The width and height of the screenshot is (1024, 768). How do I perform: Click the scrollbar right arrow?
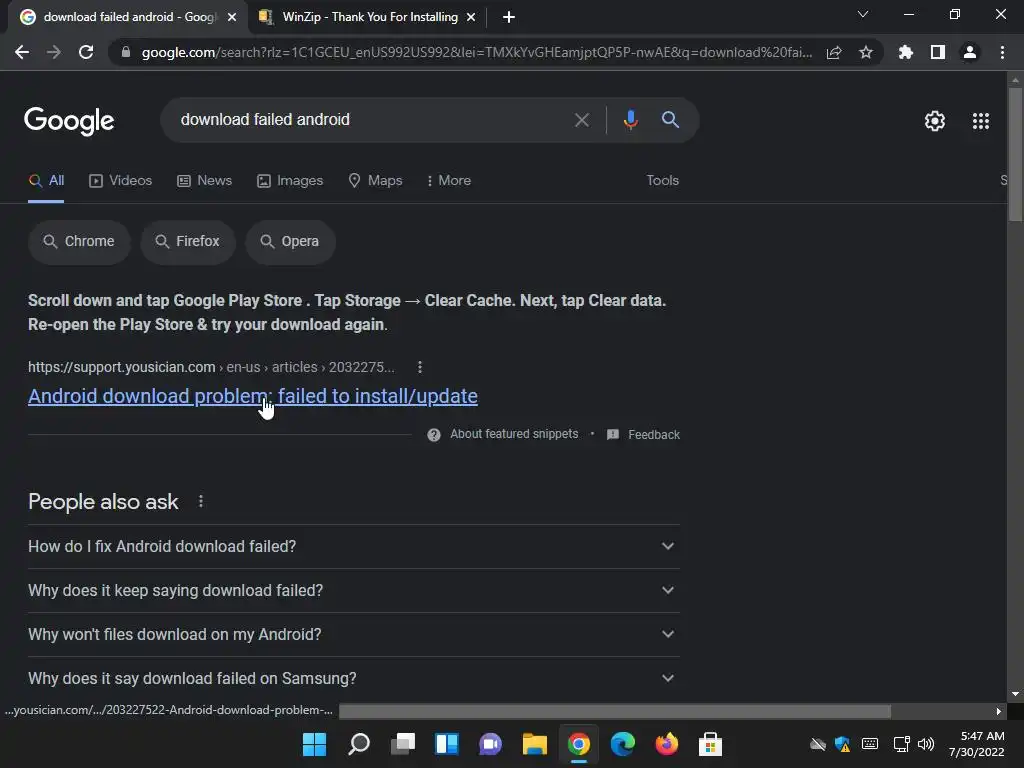pos(998,712)
